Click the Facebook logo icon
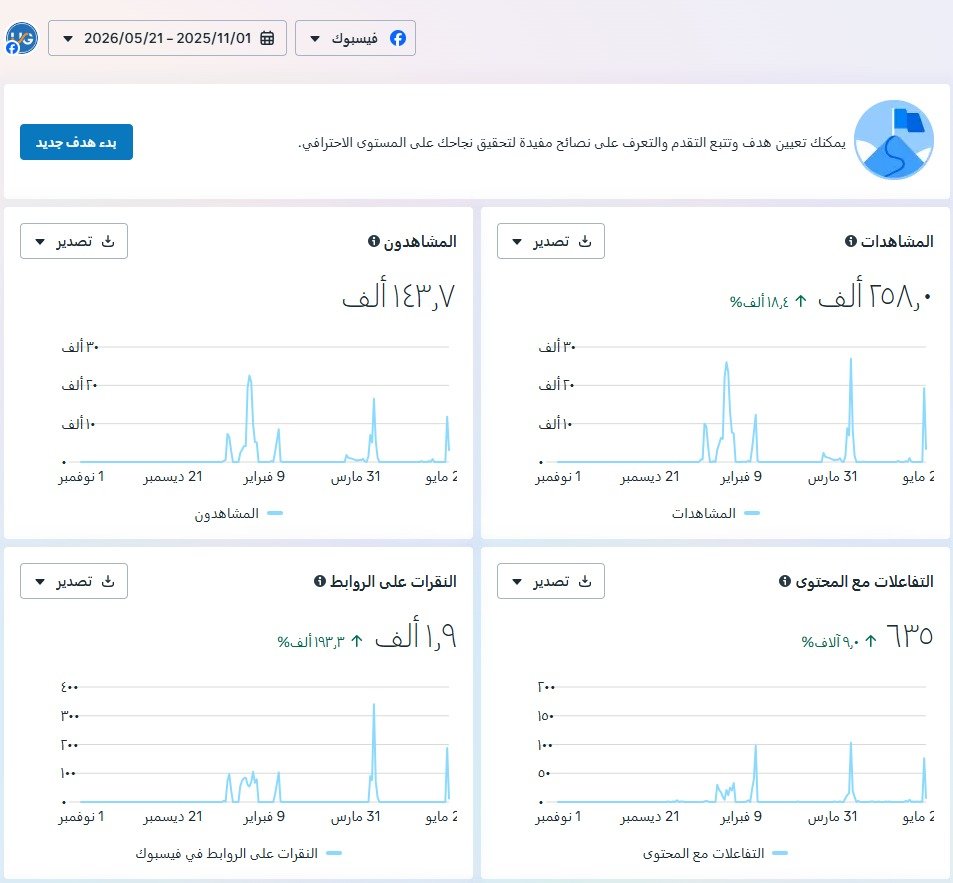This screenshot has height=883, width=953. pyautogui.click(x=397, y=38)
